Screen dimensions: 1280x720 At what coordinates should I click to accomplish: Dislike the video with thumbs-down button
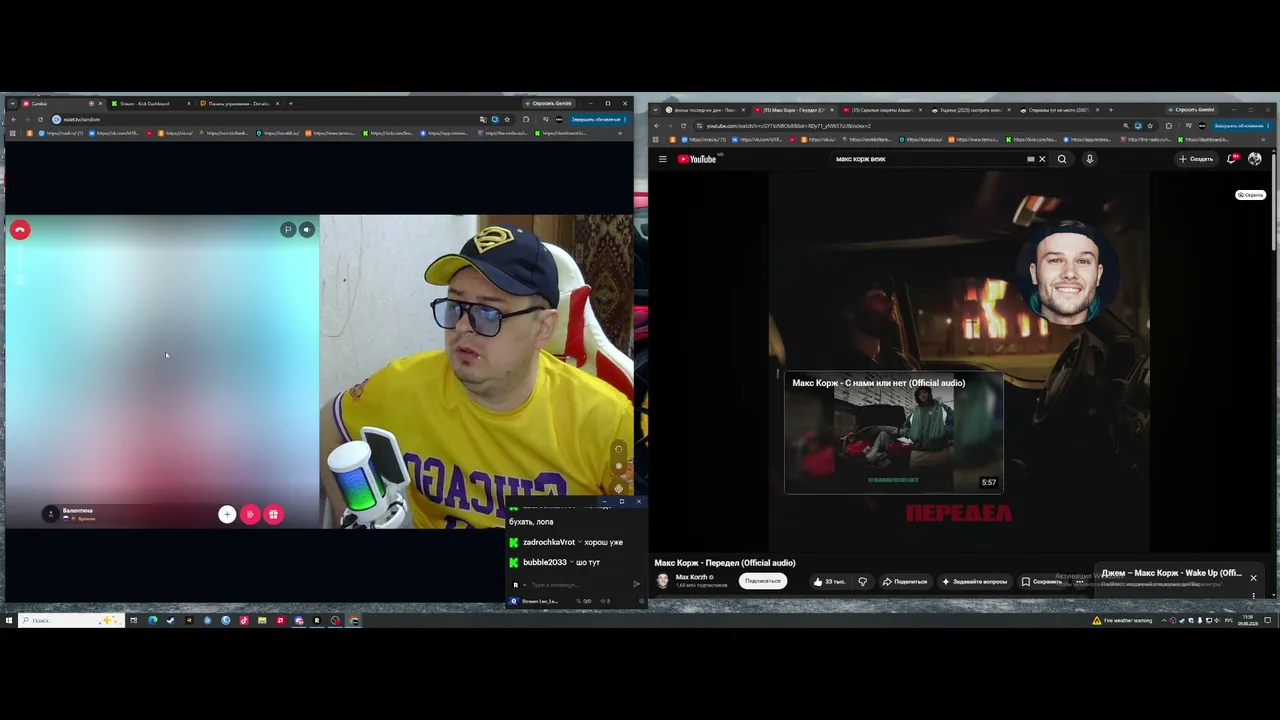(862, 581)
